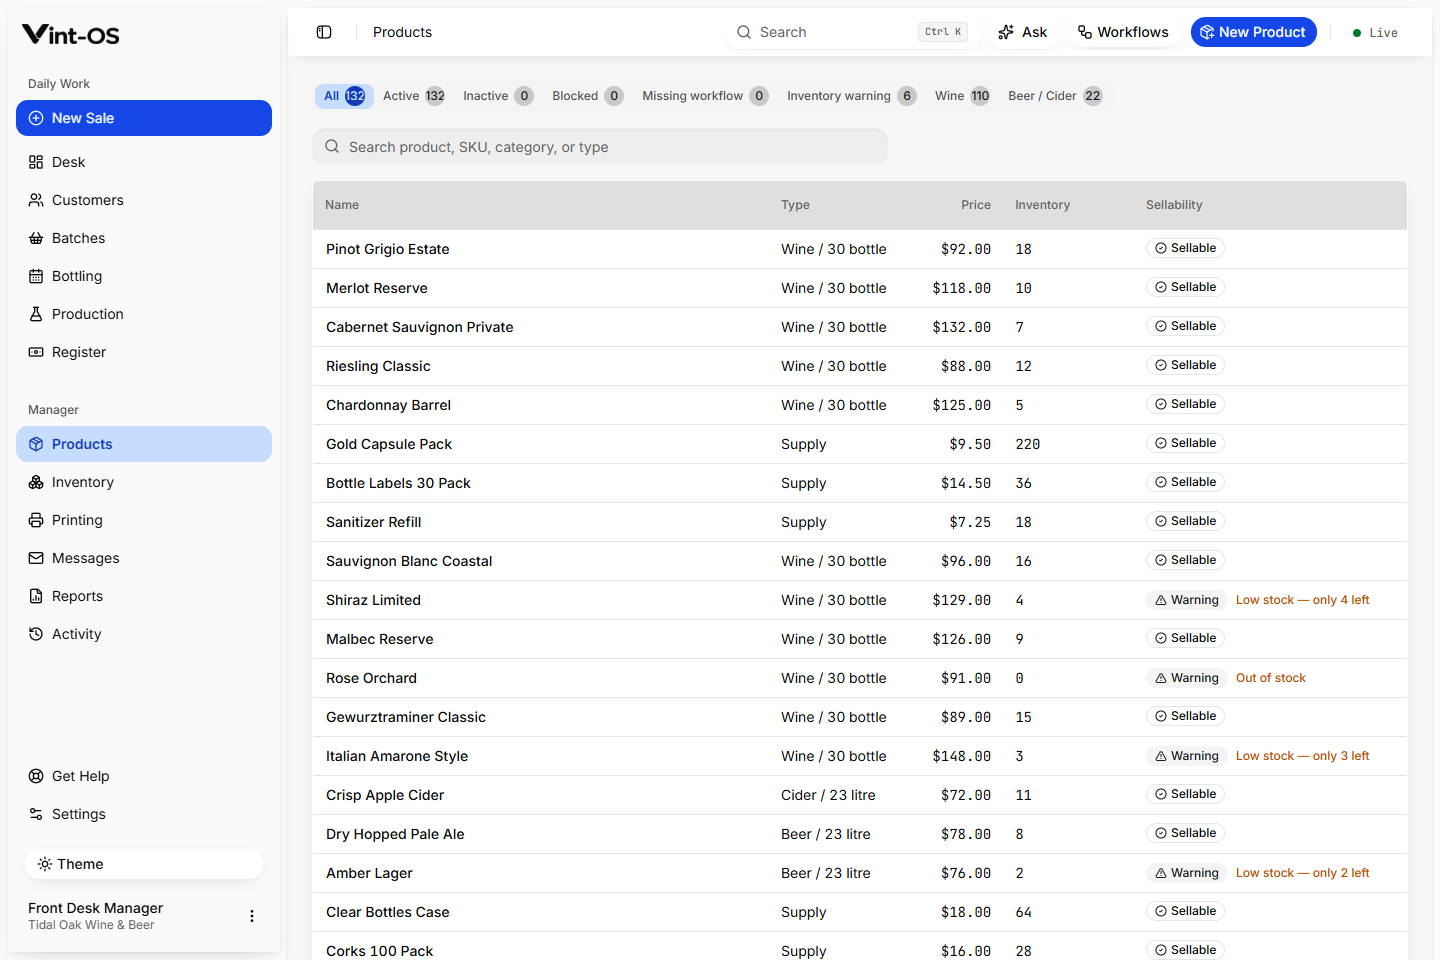Open the user account options menu
This screenshot has height=960, width=1440.
(252, 916)
